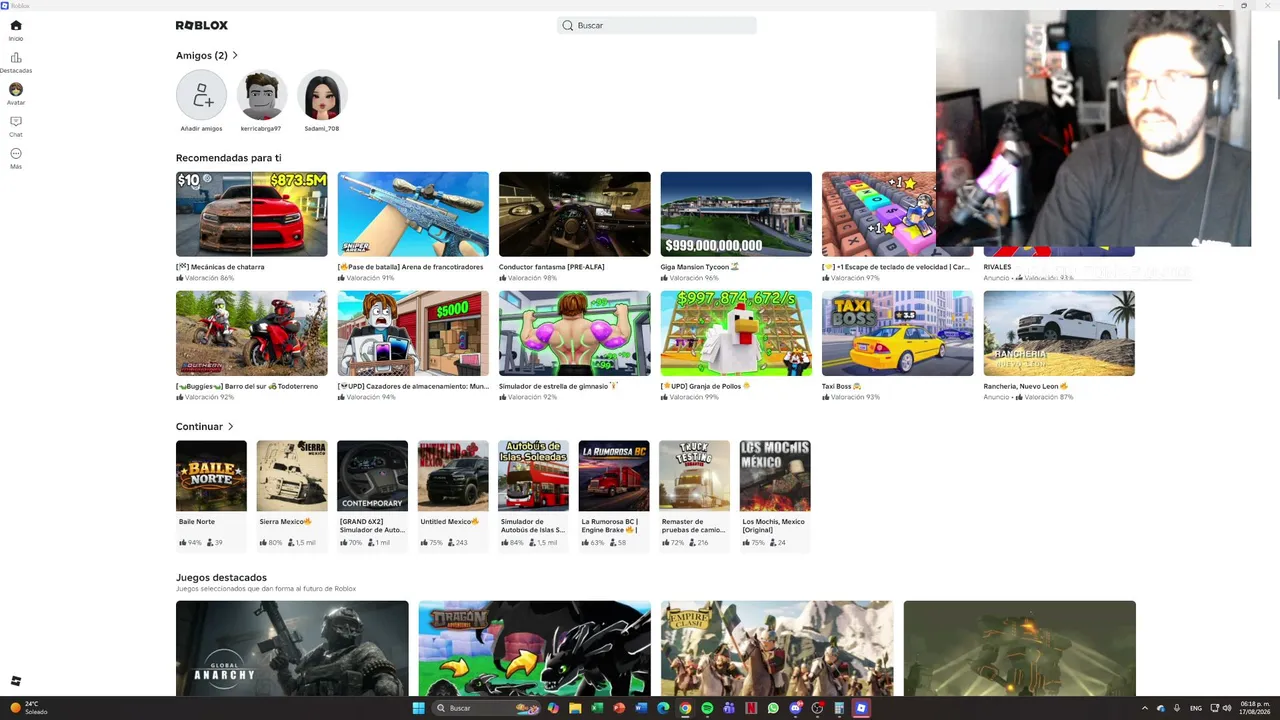Open Mecánicas de chatarra game thumbnail

pyautogui.click(x=252, y=214)
